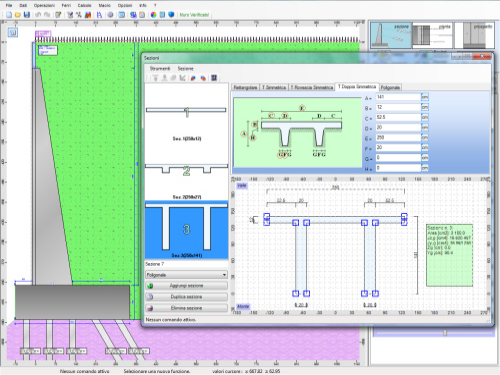Switch to the Poligonale tab
The image size is (500, 375).
pyautogui.click(x=390, y=87)
